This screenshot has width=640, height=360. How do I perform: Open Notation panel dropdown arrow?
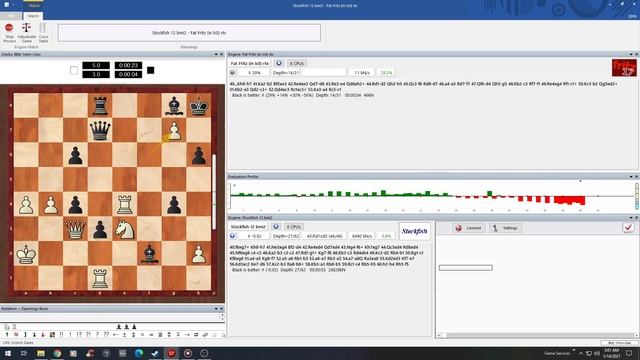coord(216,309)
